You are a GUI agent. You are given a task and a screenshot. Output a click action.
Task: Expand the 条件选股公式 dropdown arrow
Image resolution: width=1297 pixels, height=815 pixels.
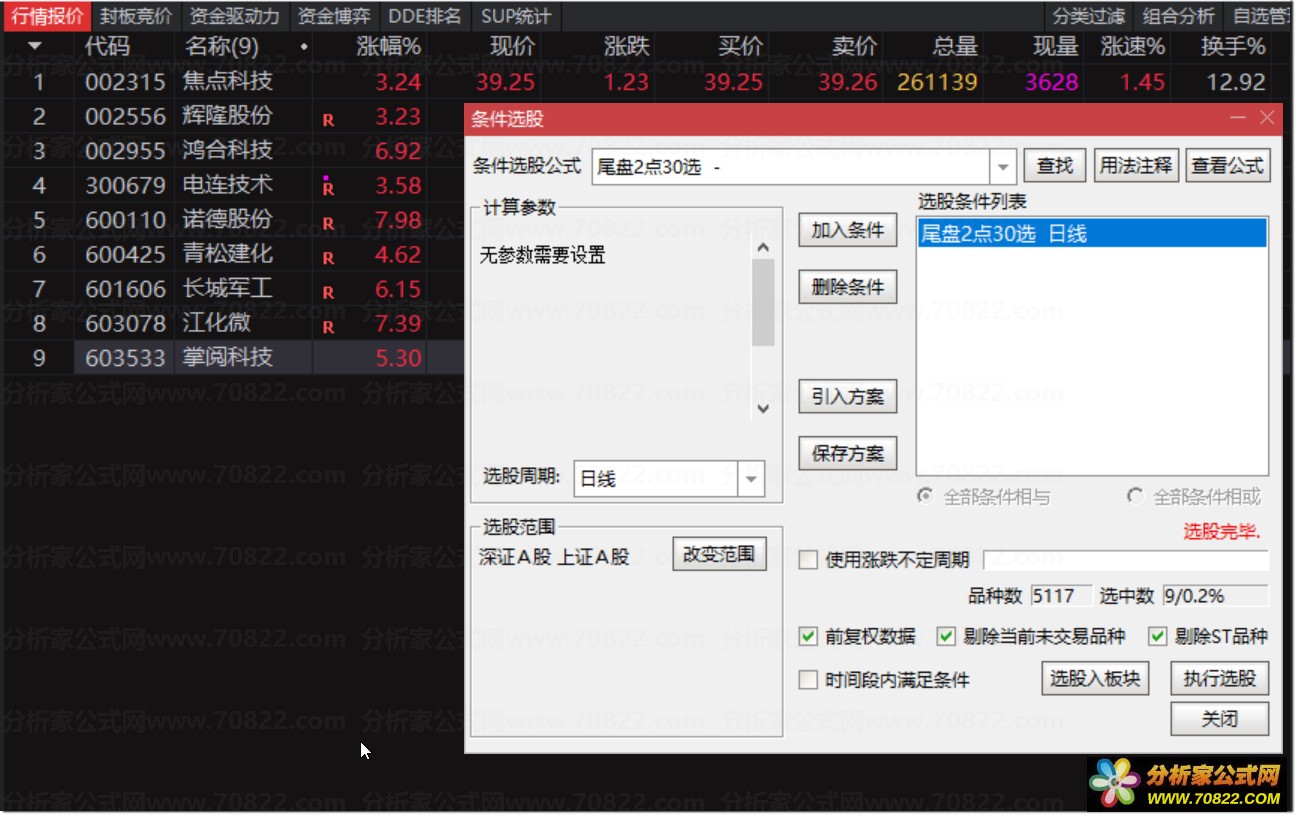(x=1003, y=167)
